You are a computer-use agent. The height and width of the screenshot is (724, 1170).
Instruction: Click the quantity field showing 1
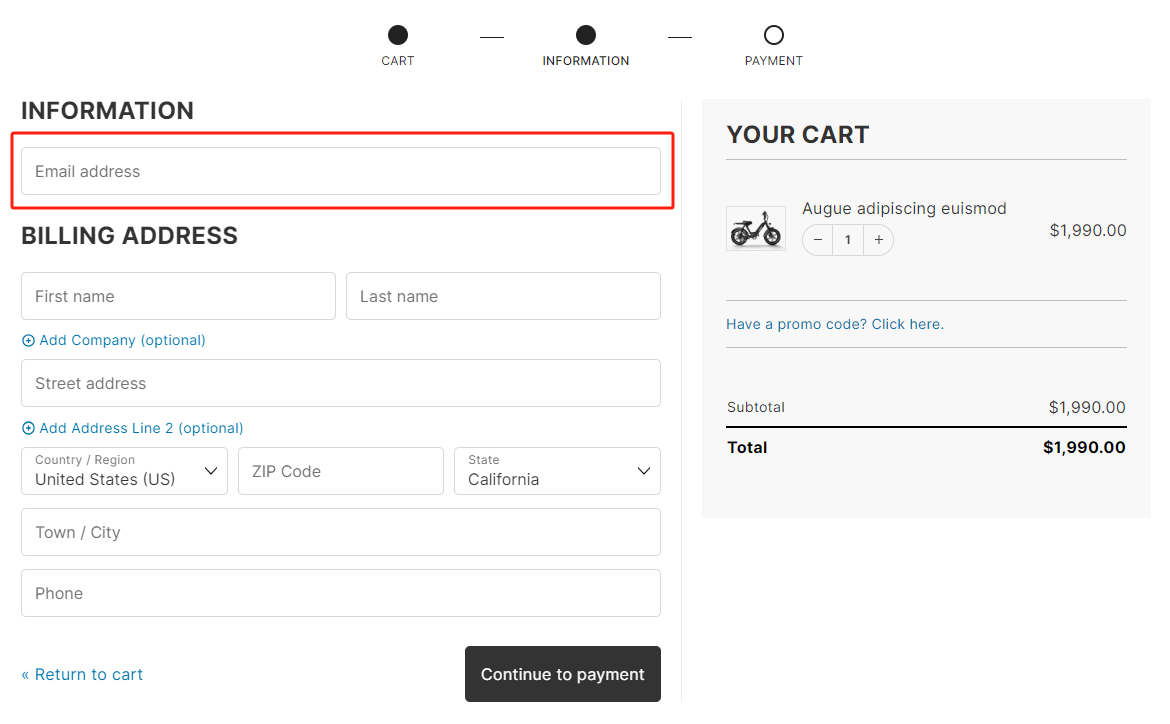848,240
